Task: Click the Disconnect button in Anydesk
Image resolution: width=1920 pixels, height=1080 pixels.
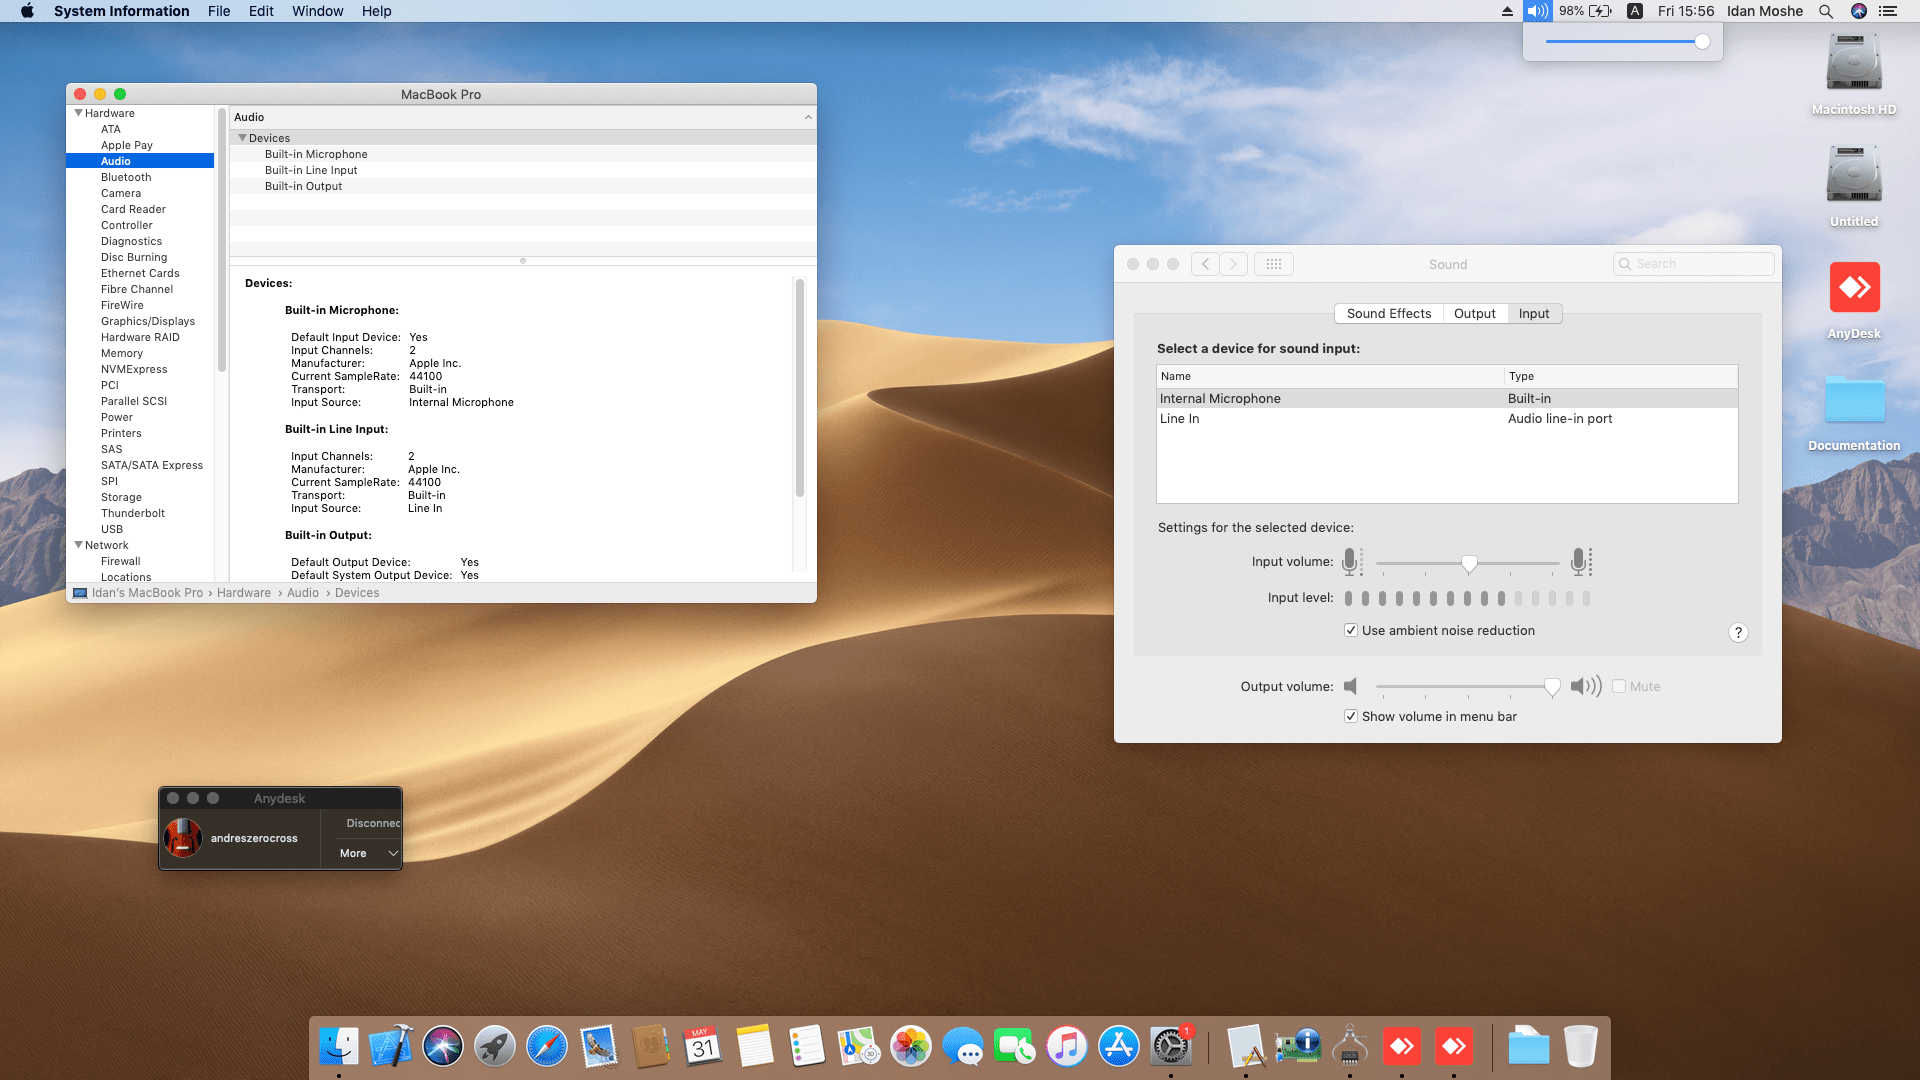Action: click(372, 823)
